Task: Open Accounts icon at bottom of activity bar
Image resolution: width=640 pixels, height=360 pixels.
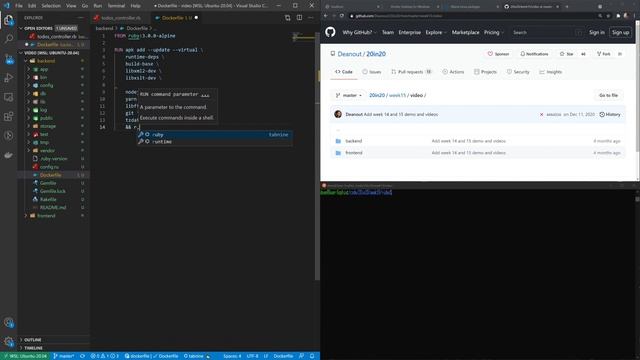Action: [9, 322]
